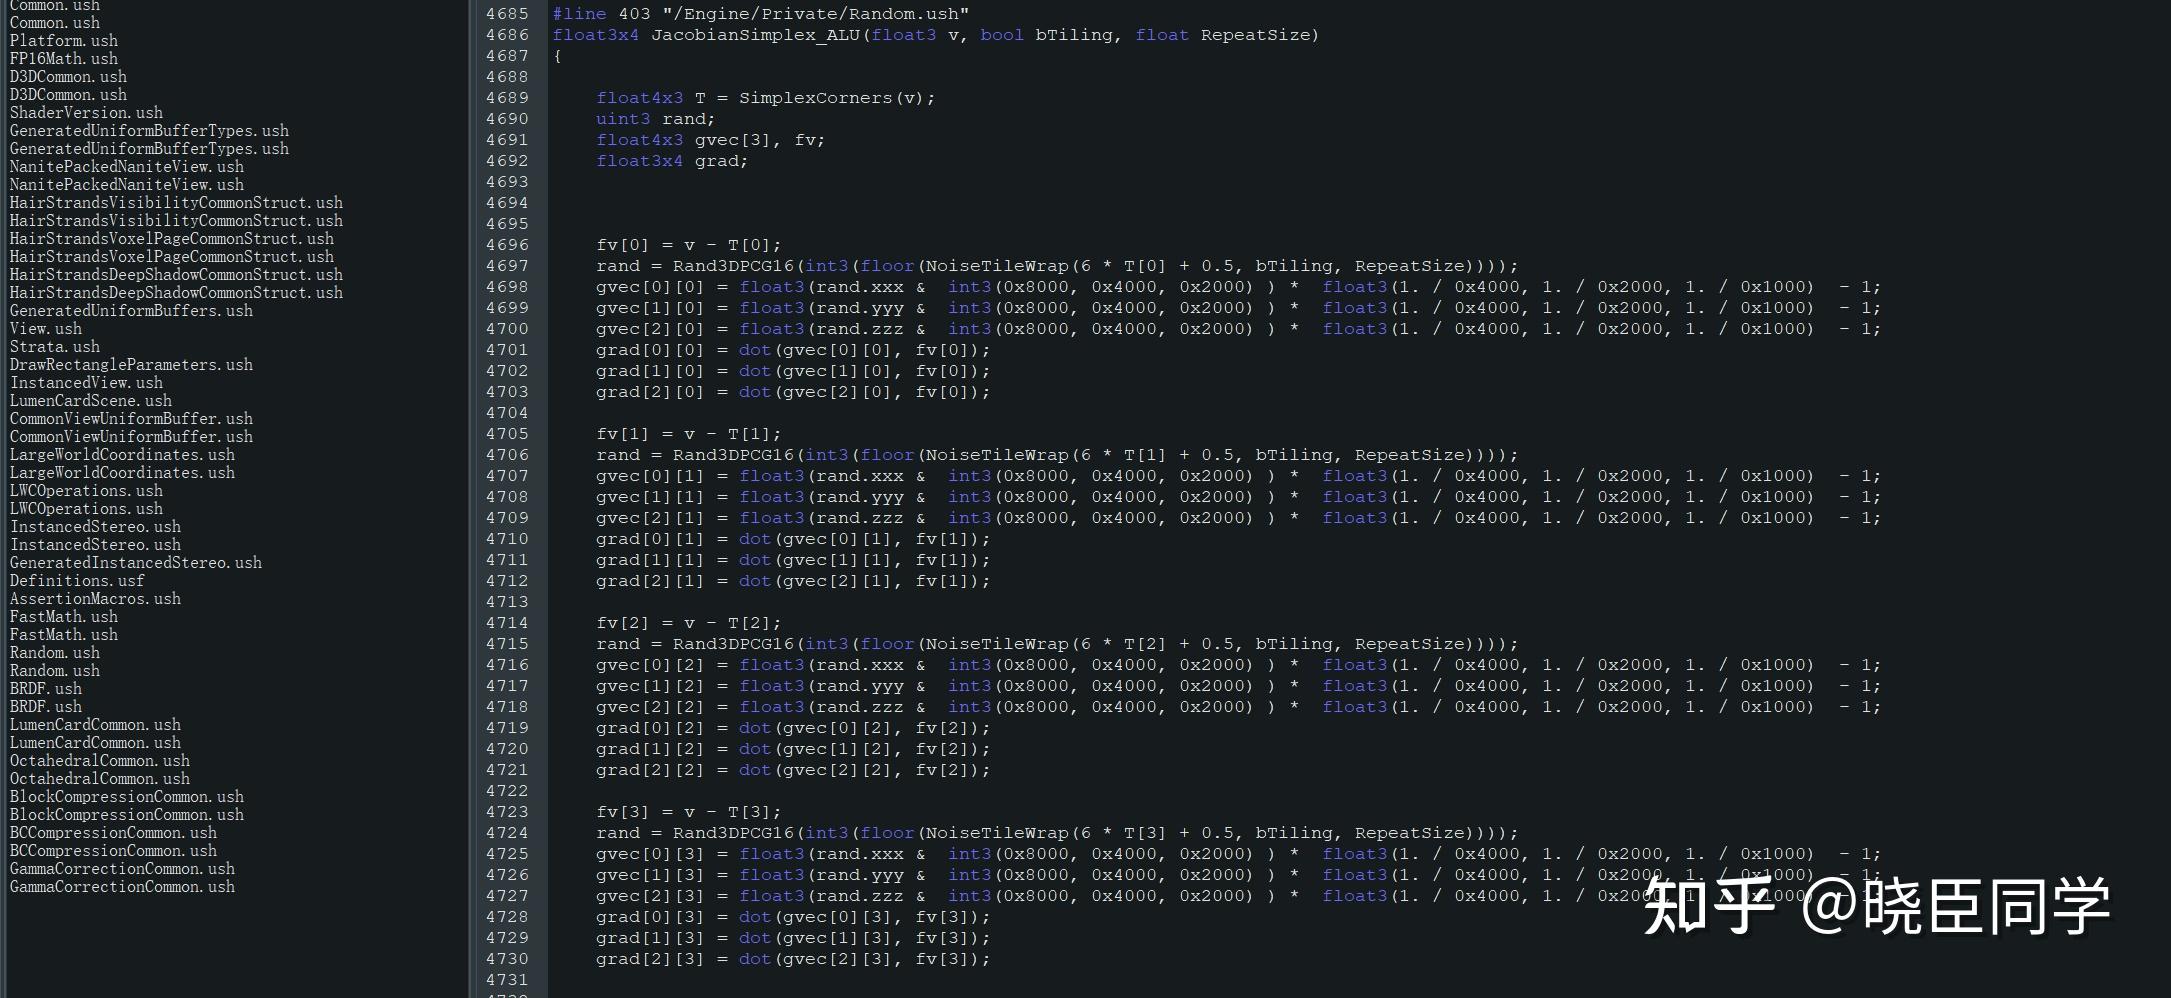
Task: Click the 'float4x3 gvec[3], fv;' line
Action: 711,140
